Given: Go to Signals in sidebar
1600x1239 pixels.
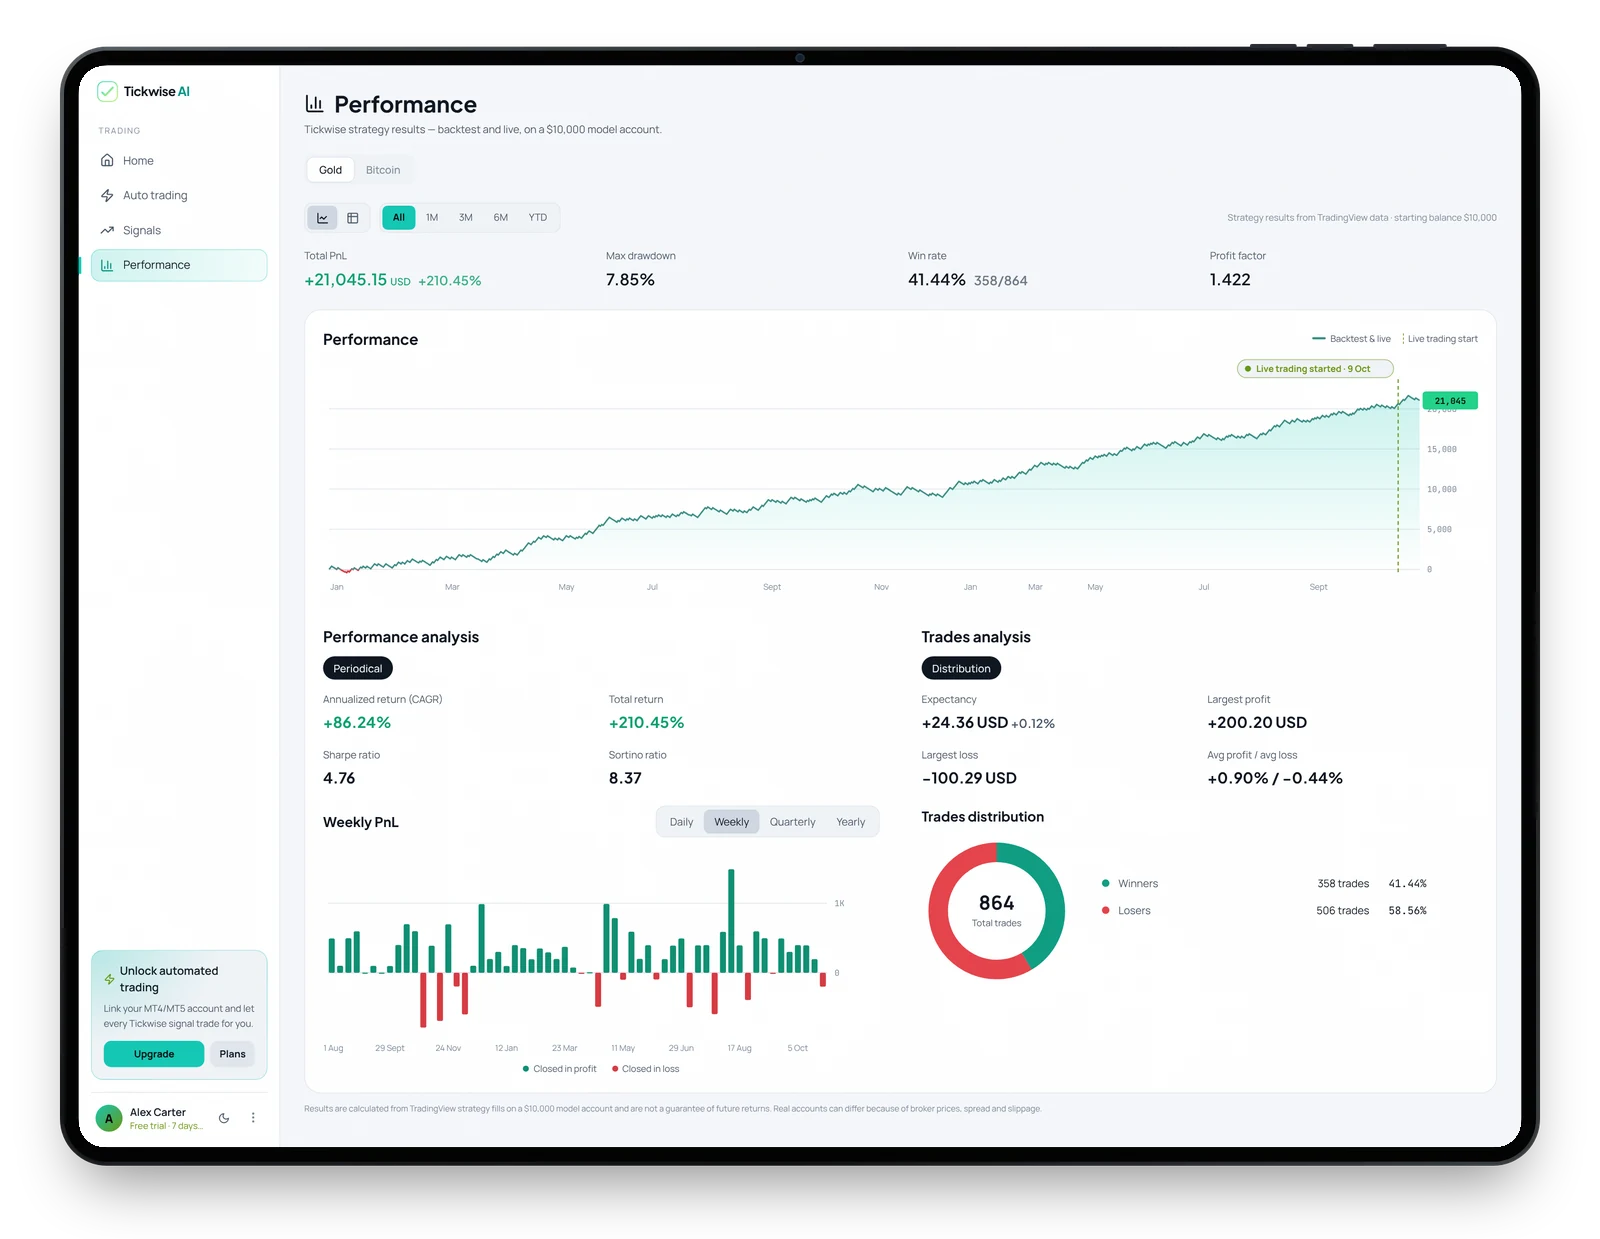Looking at the screenshot, I should coord(179,230).
